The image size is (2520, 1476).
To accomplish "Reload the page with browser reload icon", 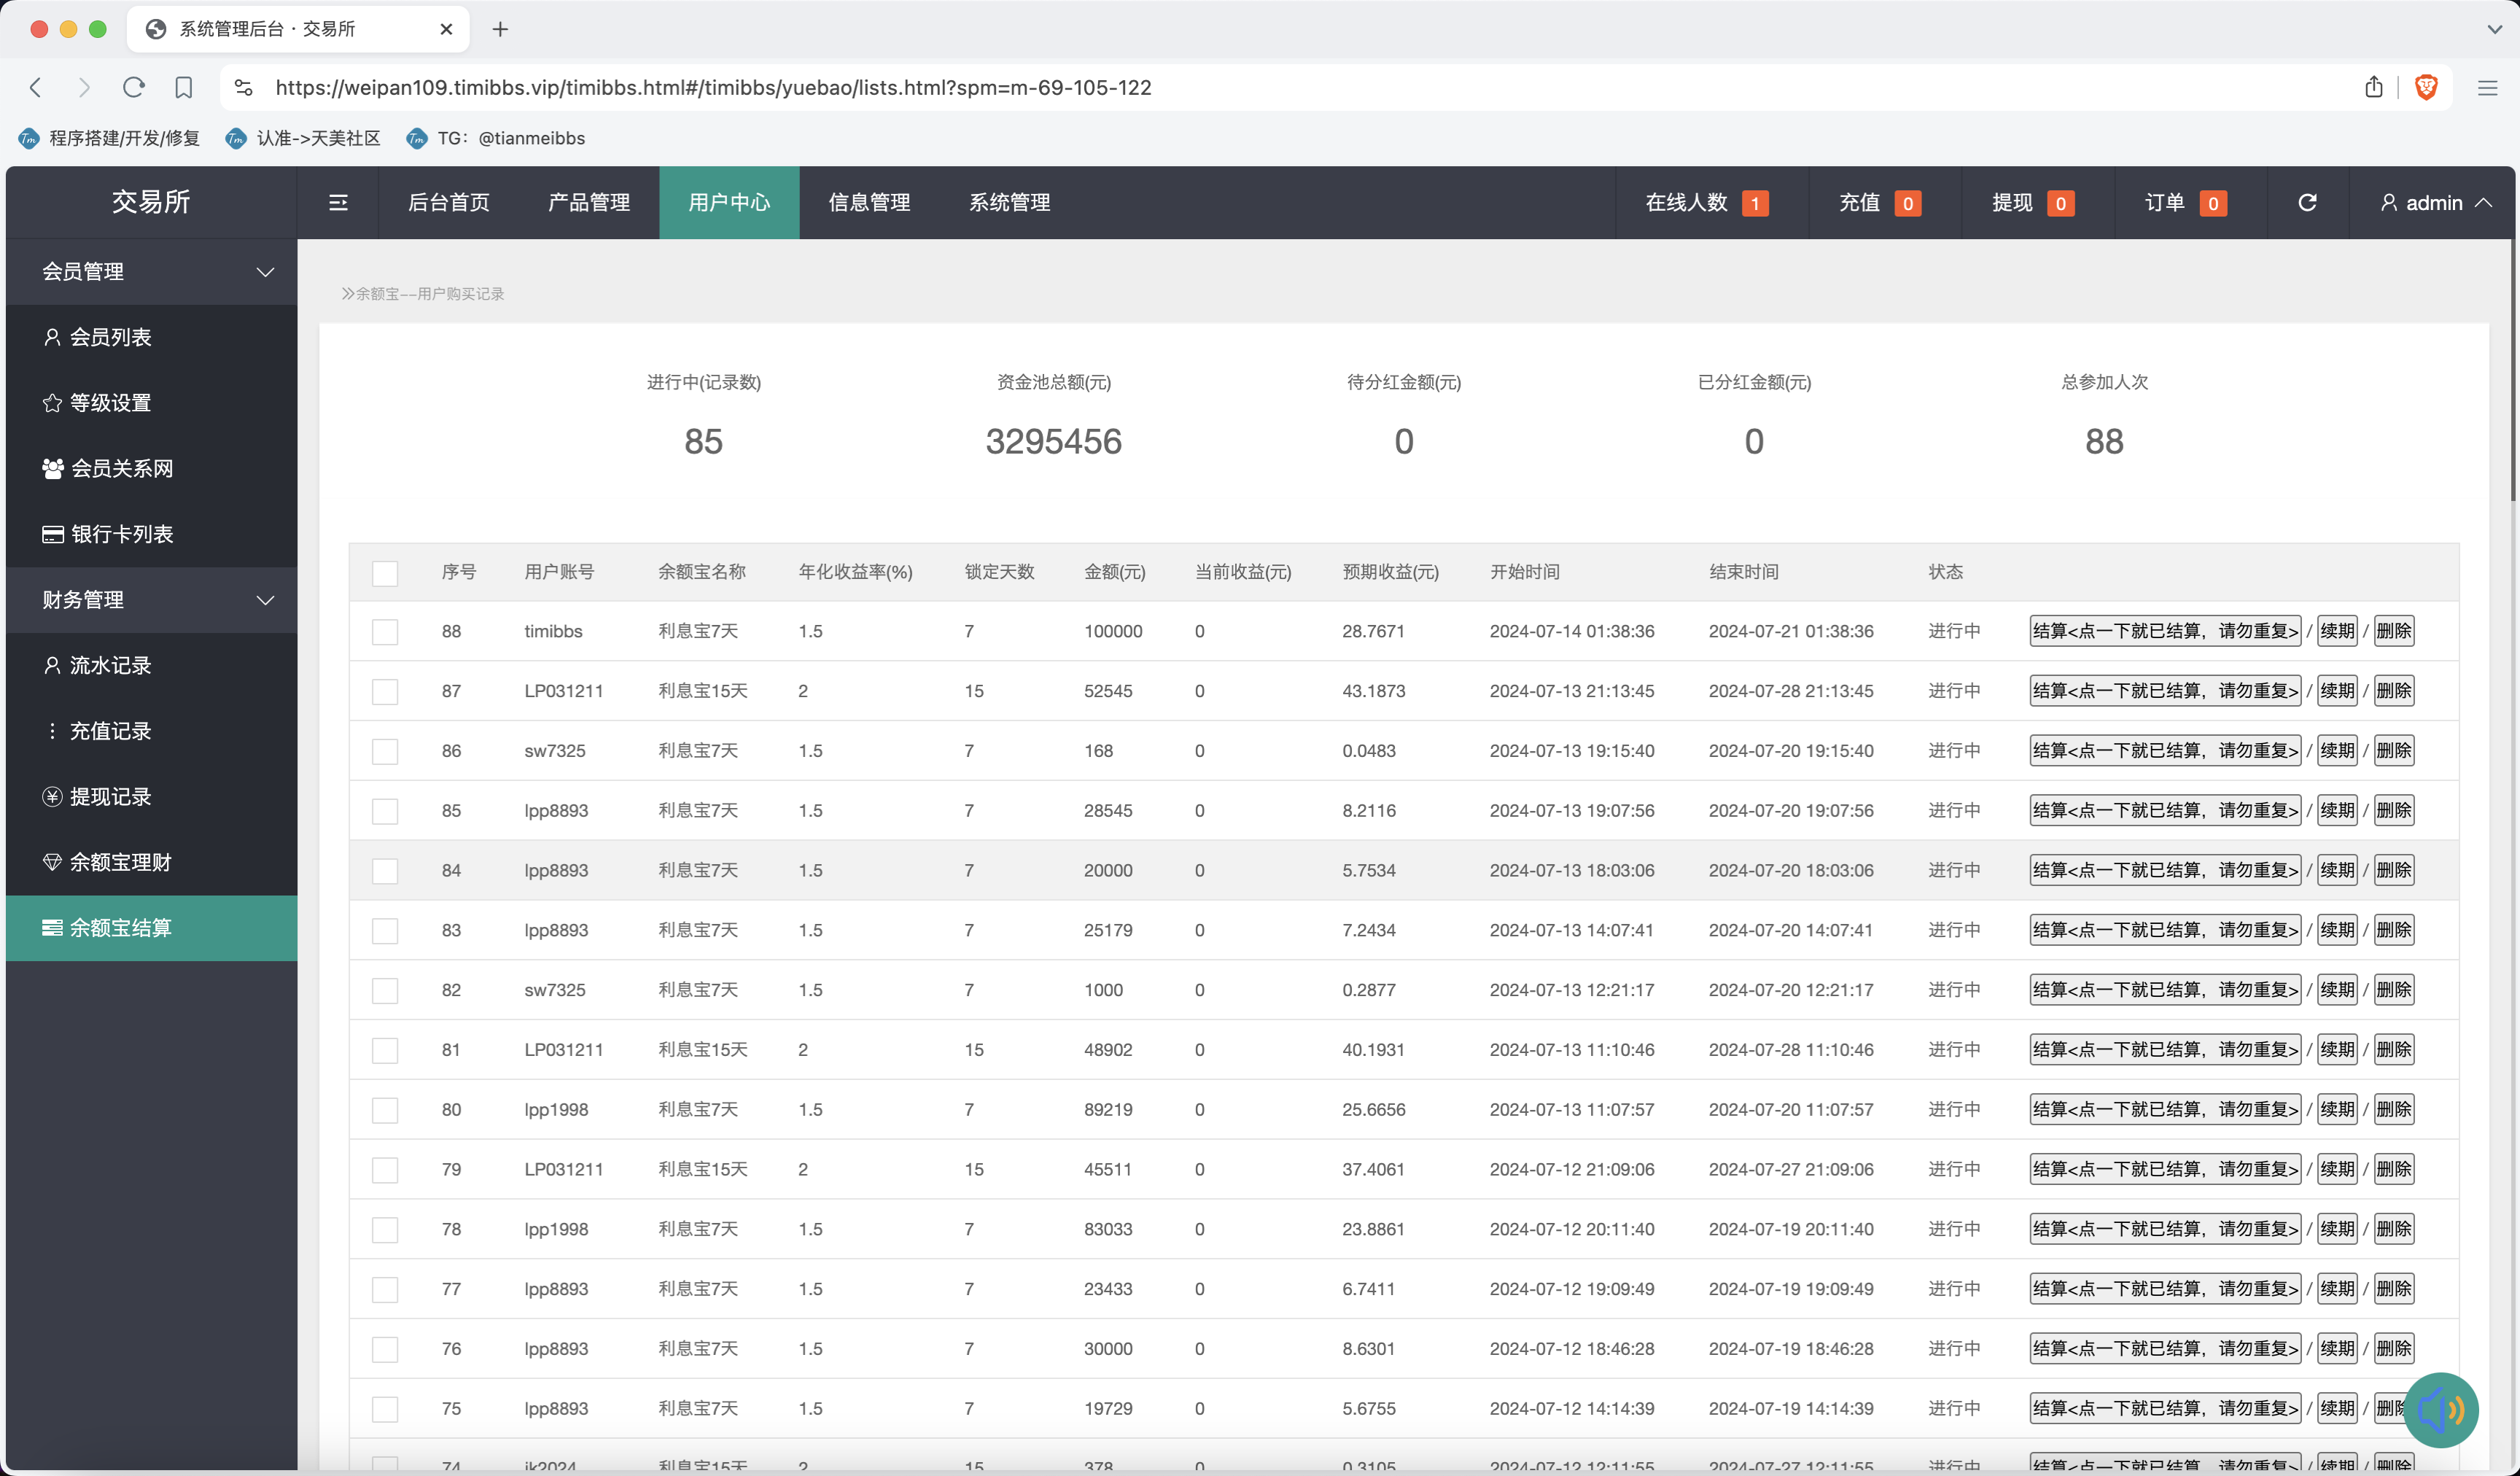I will pos(133,88).
